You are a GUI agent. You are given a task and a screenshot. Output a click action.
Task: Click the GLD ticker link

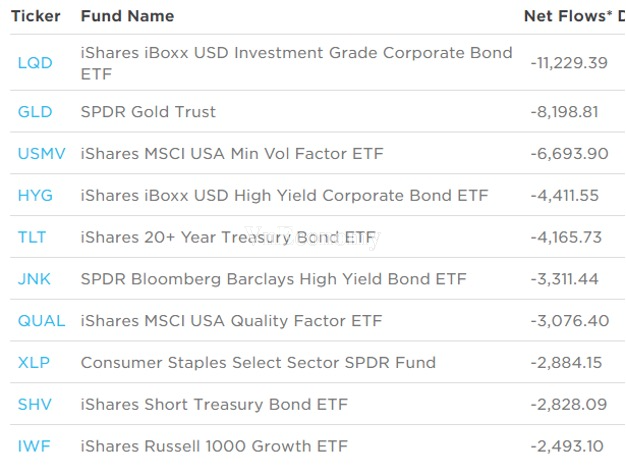[35, 112]
